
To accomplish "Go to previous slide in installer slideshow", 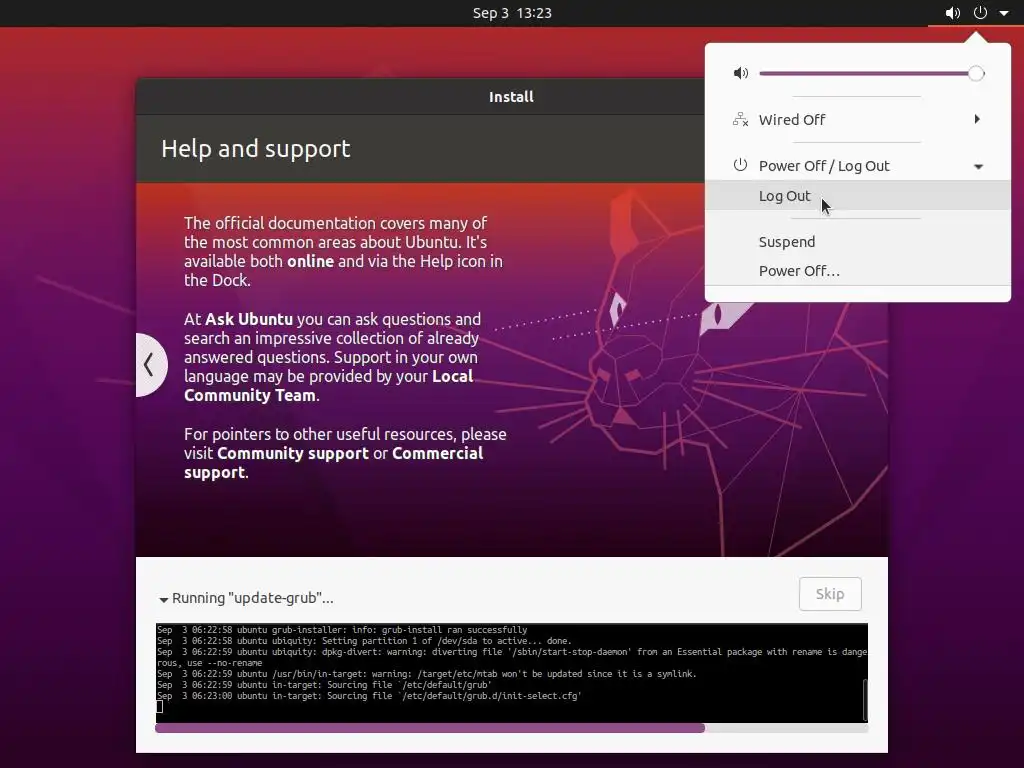I will [x=150, y=364].
